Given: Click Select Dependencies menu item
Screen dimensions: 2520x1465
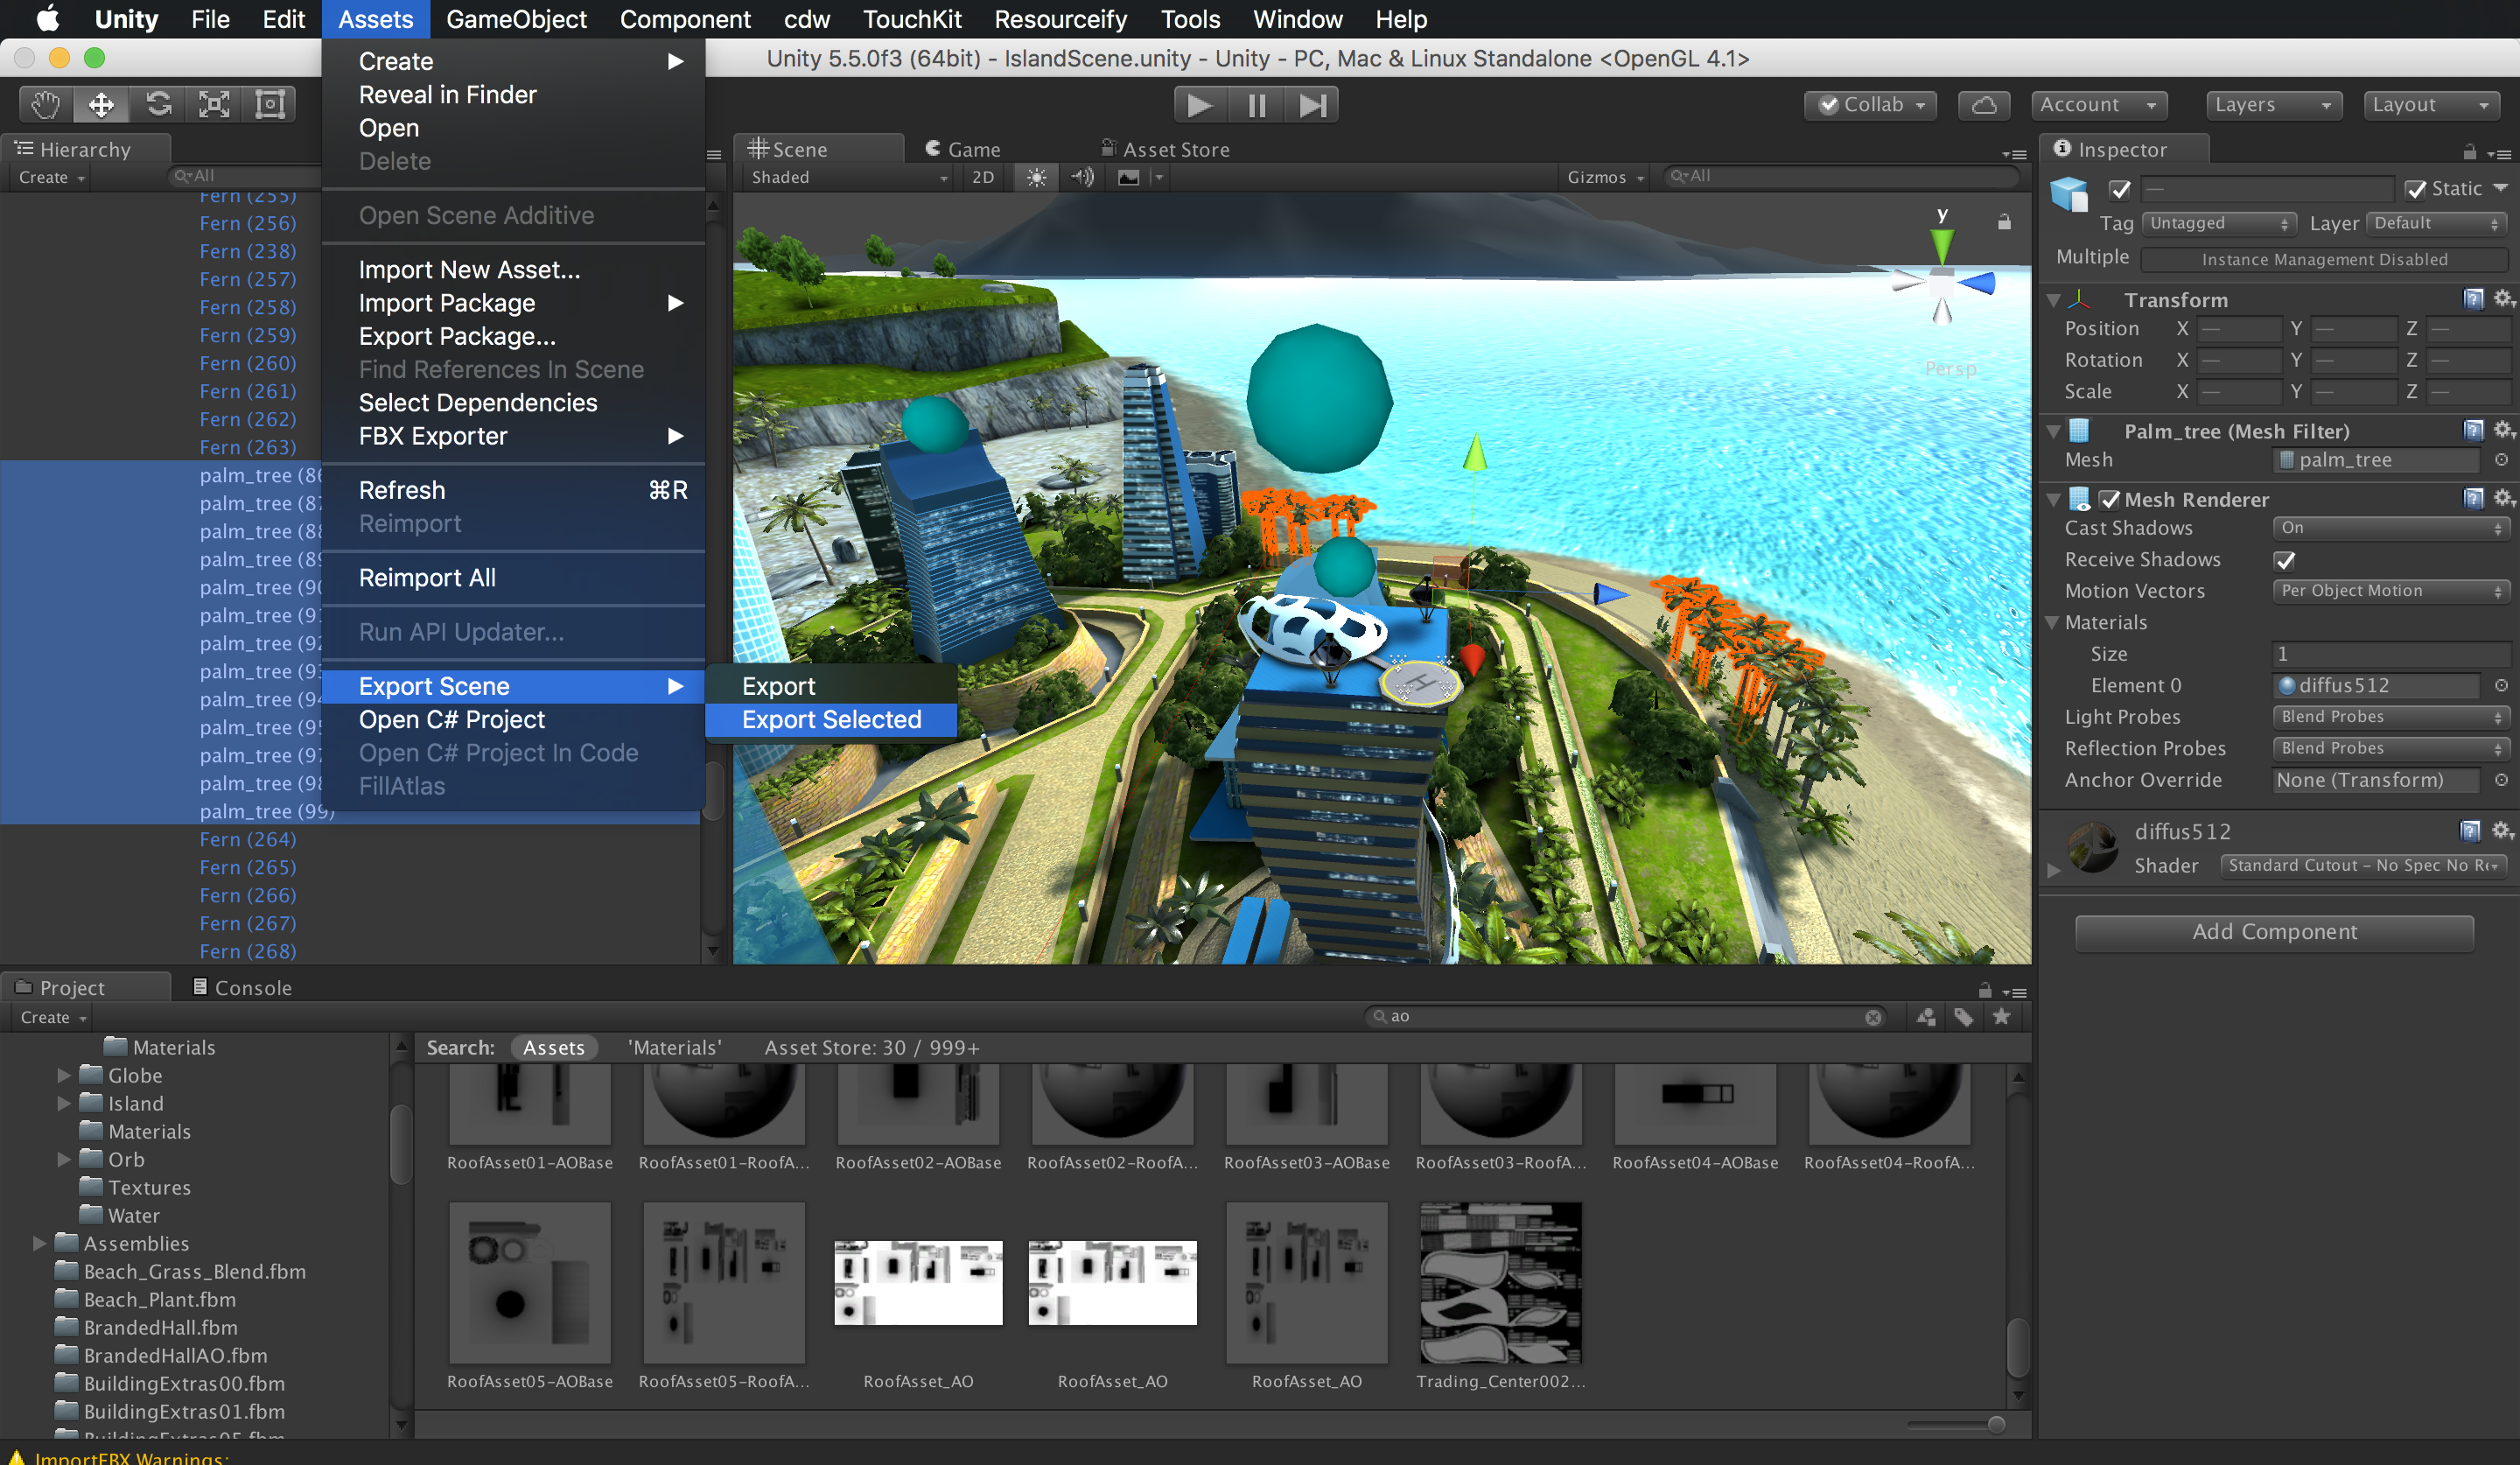Looking at the screenshot, I should [x=513, y=403].
